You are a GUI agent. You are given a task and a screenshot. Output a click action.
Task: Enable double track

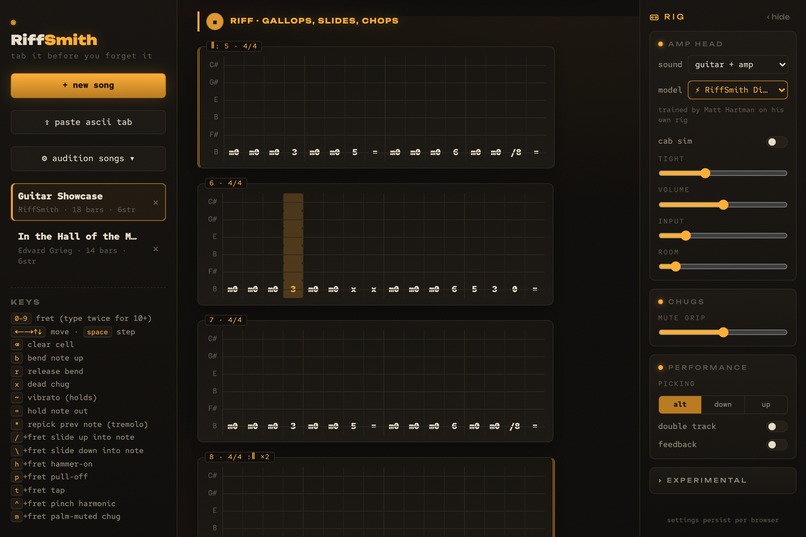tap(776, 427)
